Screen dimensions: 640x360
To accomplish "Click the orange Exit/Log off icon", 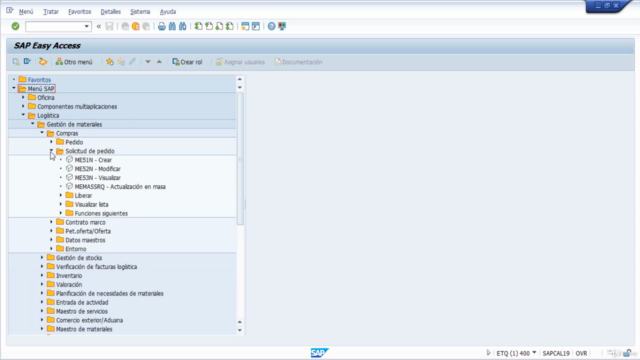I will point(136,27).
